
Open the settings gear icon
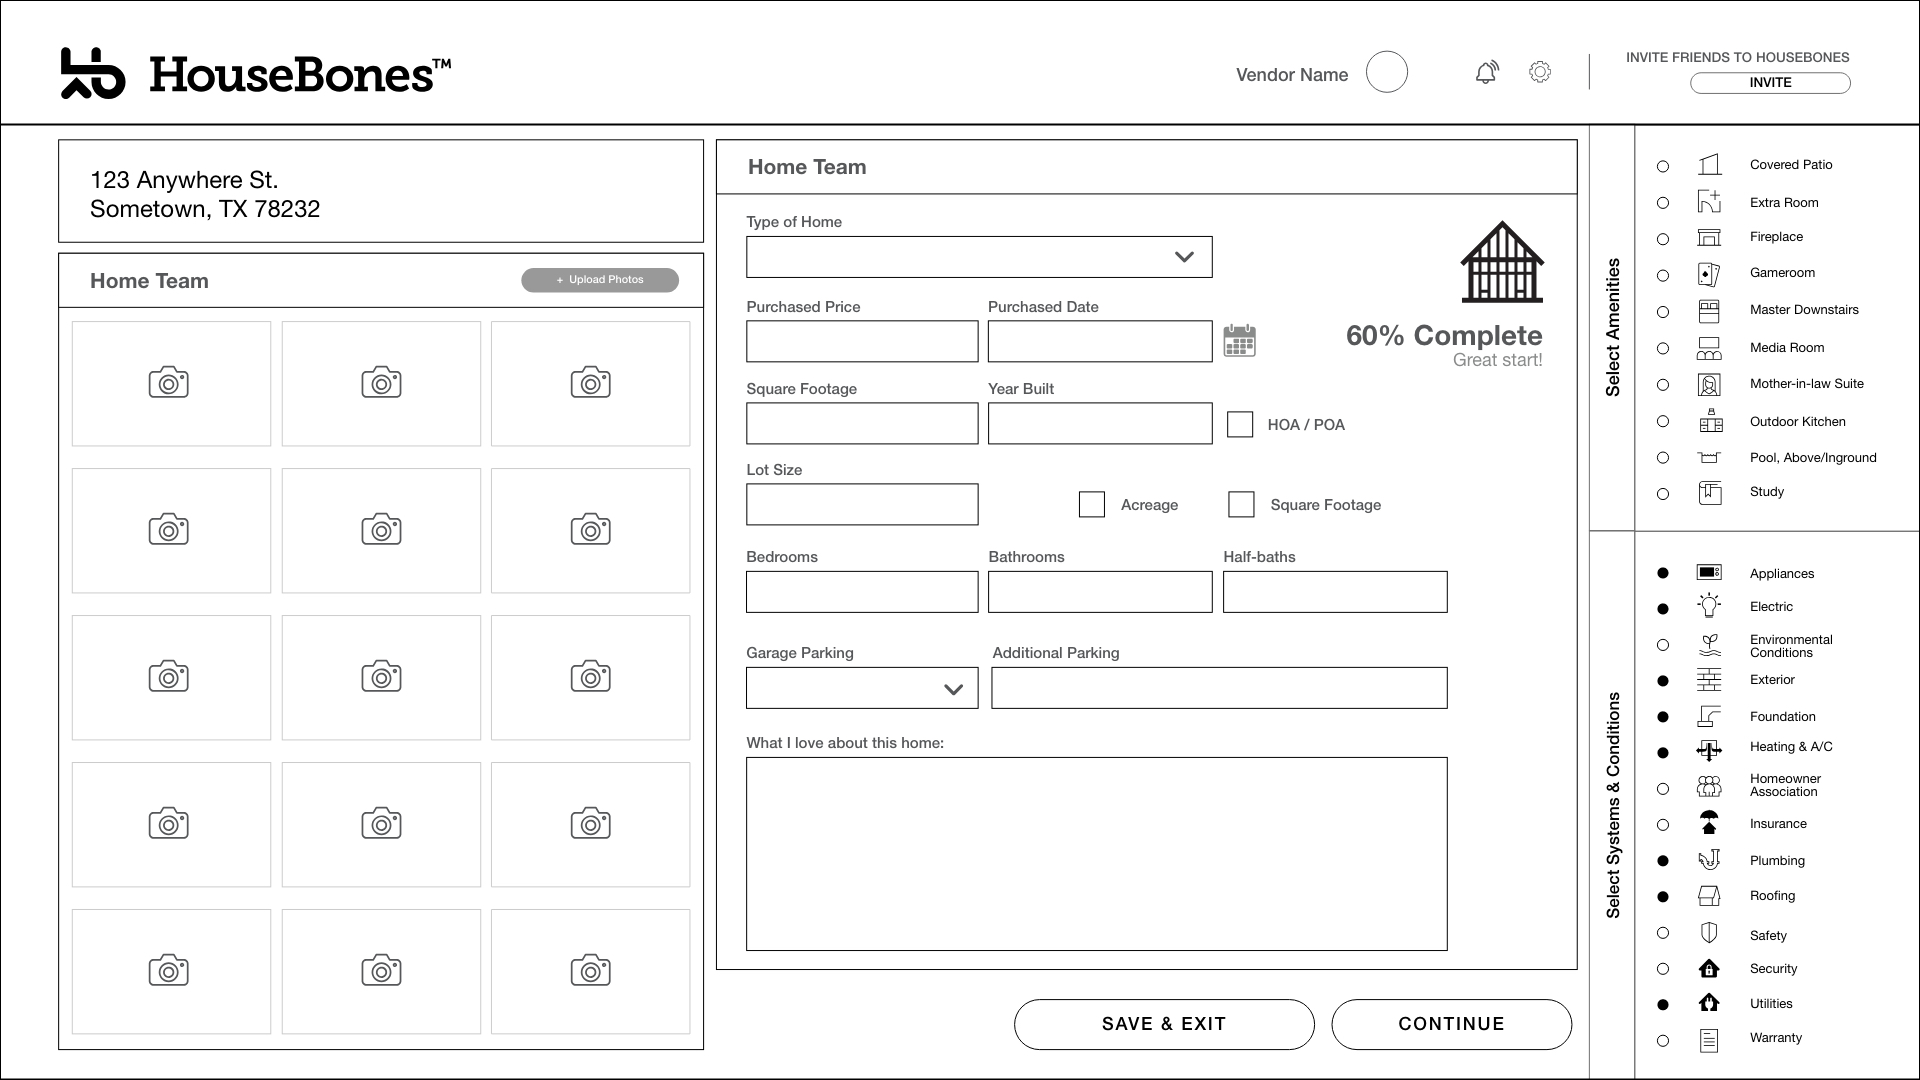[1540, 72]
